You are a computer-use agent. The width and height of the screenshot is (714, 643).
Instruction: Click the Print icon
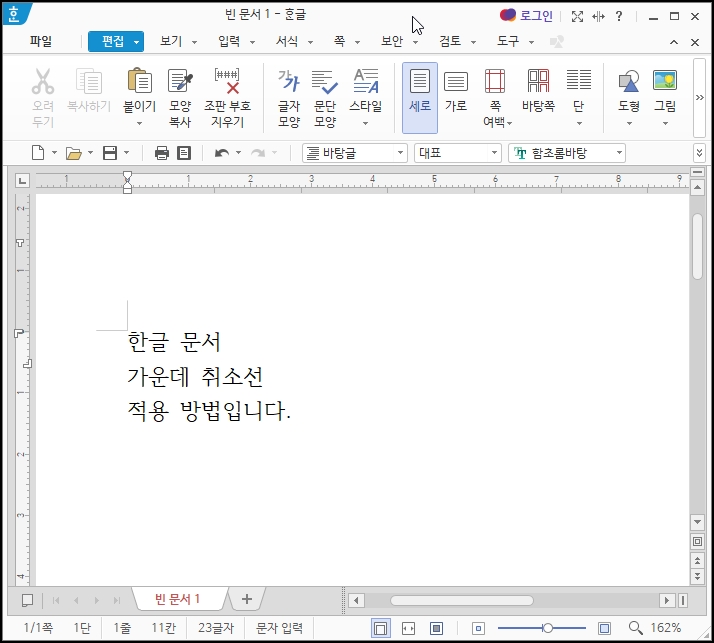[x=162, y=153]
